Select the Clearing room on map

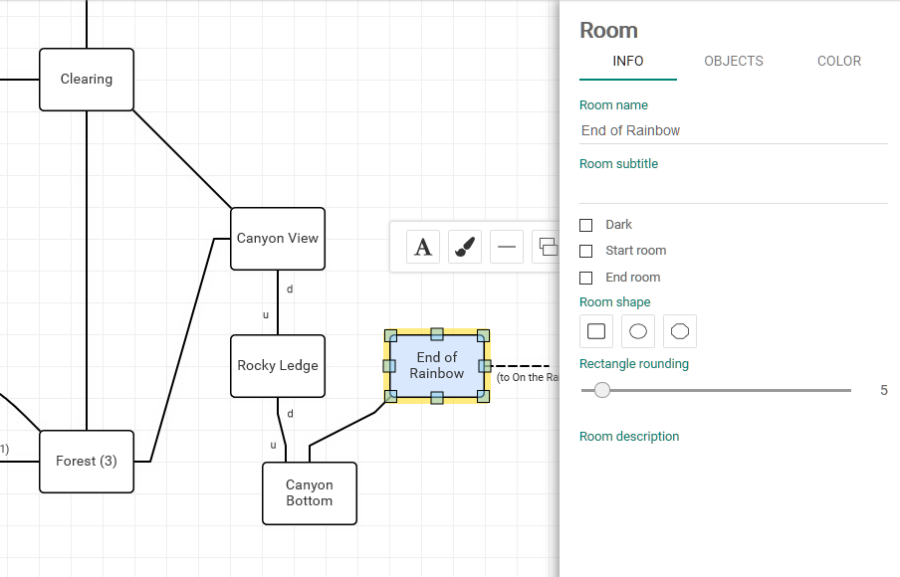click(x=87, y=79)
